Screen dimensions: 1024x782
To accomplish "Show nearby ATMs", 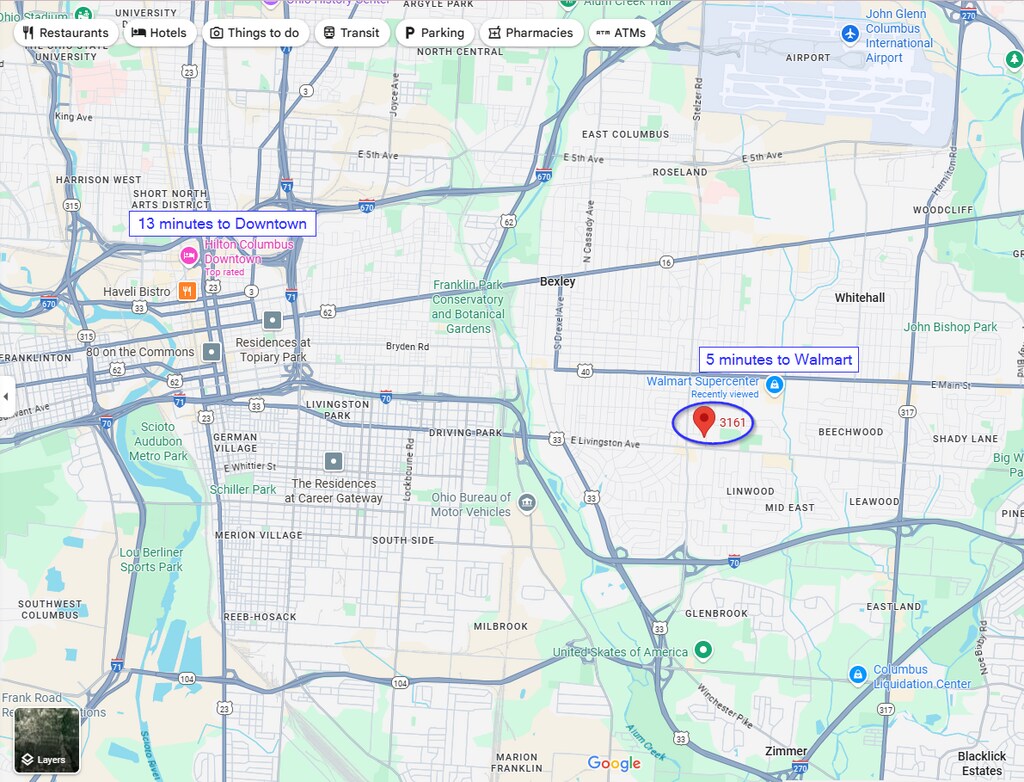I will 622,33.
